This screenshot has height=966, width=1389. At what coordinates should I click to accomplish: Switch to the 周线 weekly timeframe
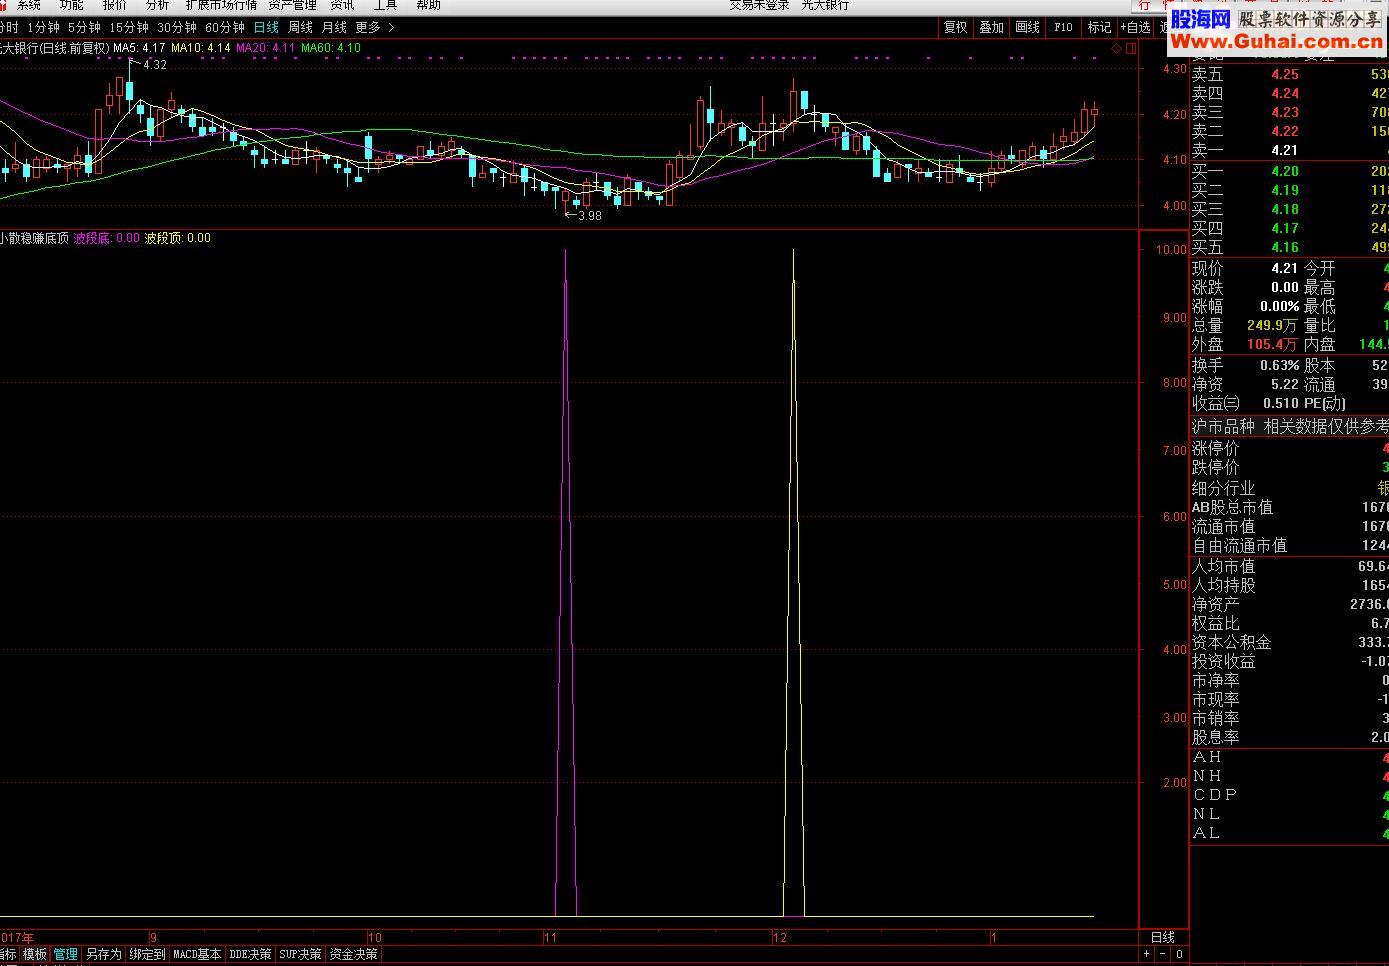[300, 28]
